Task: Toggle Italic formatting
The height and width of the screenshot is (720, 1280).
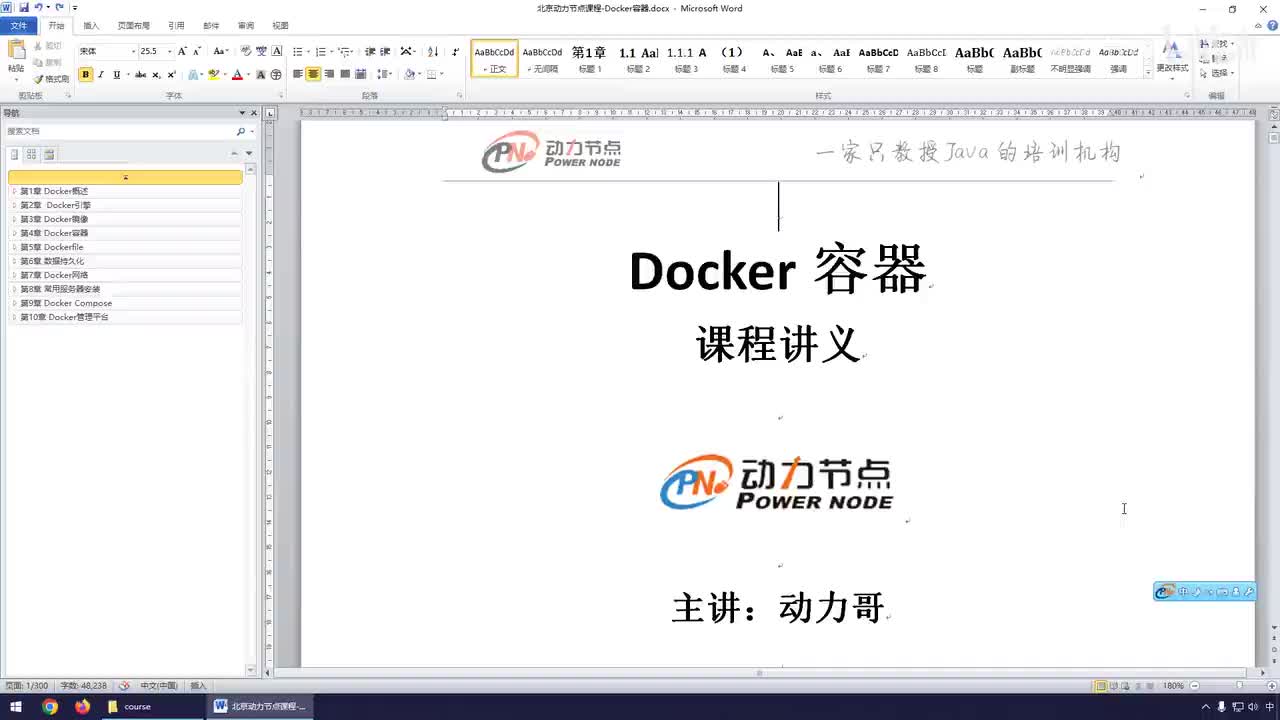Action: pos(101,75)
